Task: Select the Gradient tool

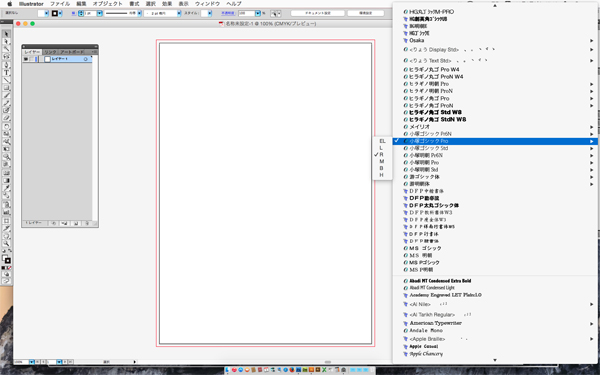Action: (7, 181)
